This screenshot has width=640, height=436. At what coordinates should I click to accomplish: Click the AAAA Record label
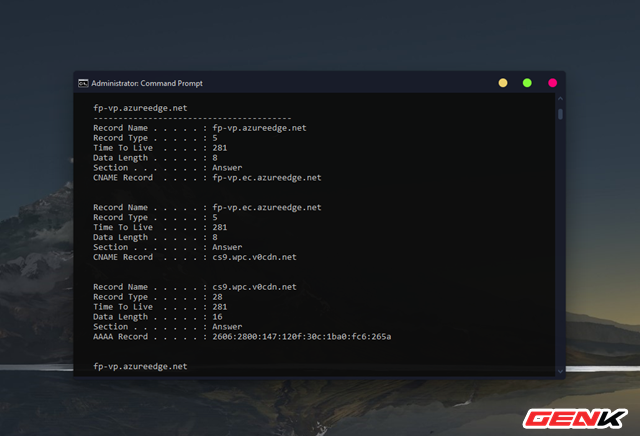click(120, 337)
